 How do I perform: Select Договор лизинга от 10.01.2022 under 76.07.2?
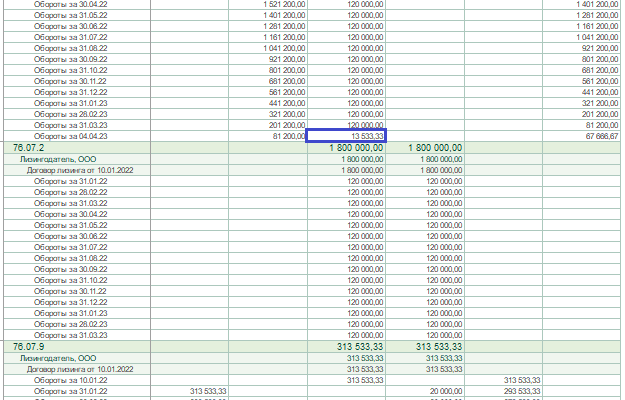80,170
